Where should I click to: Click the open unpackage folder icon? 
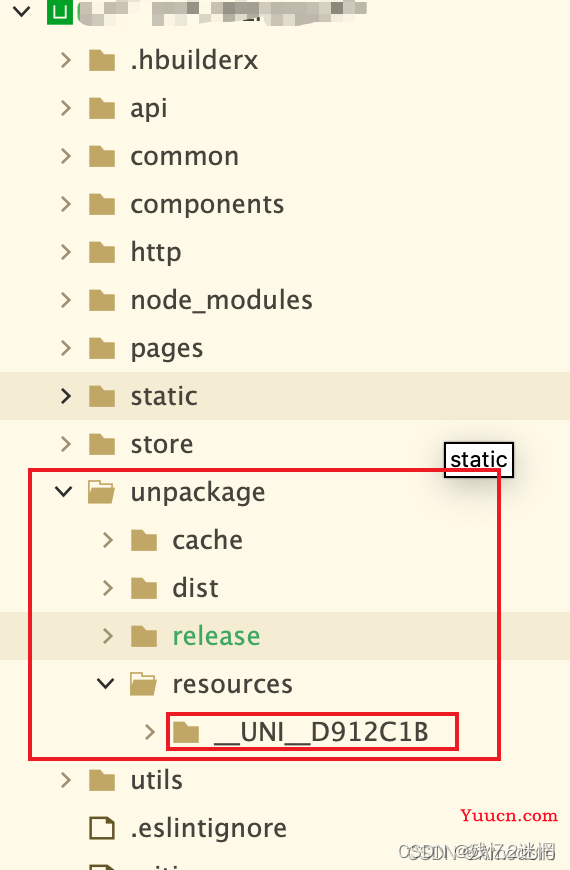click(x=102, y=492)
